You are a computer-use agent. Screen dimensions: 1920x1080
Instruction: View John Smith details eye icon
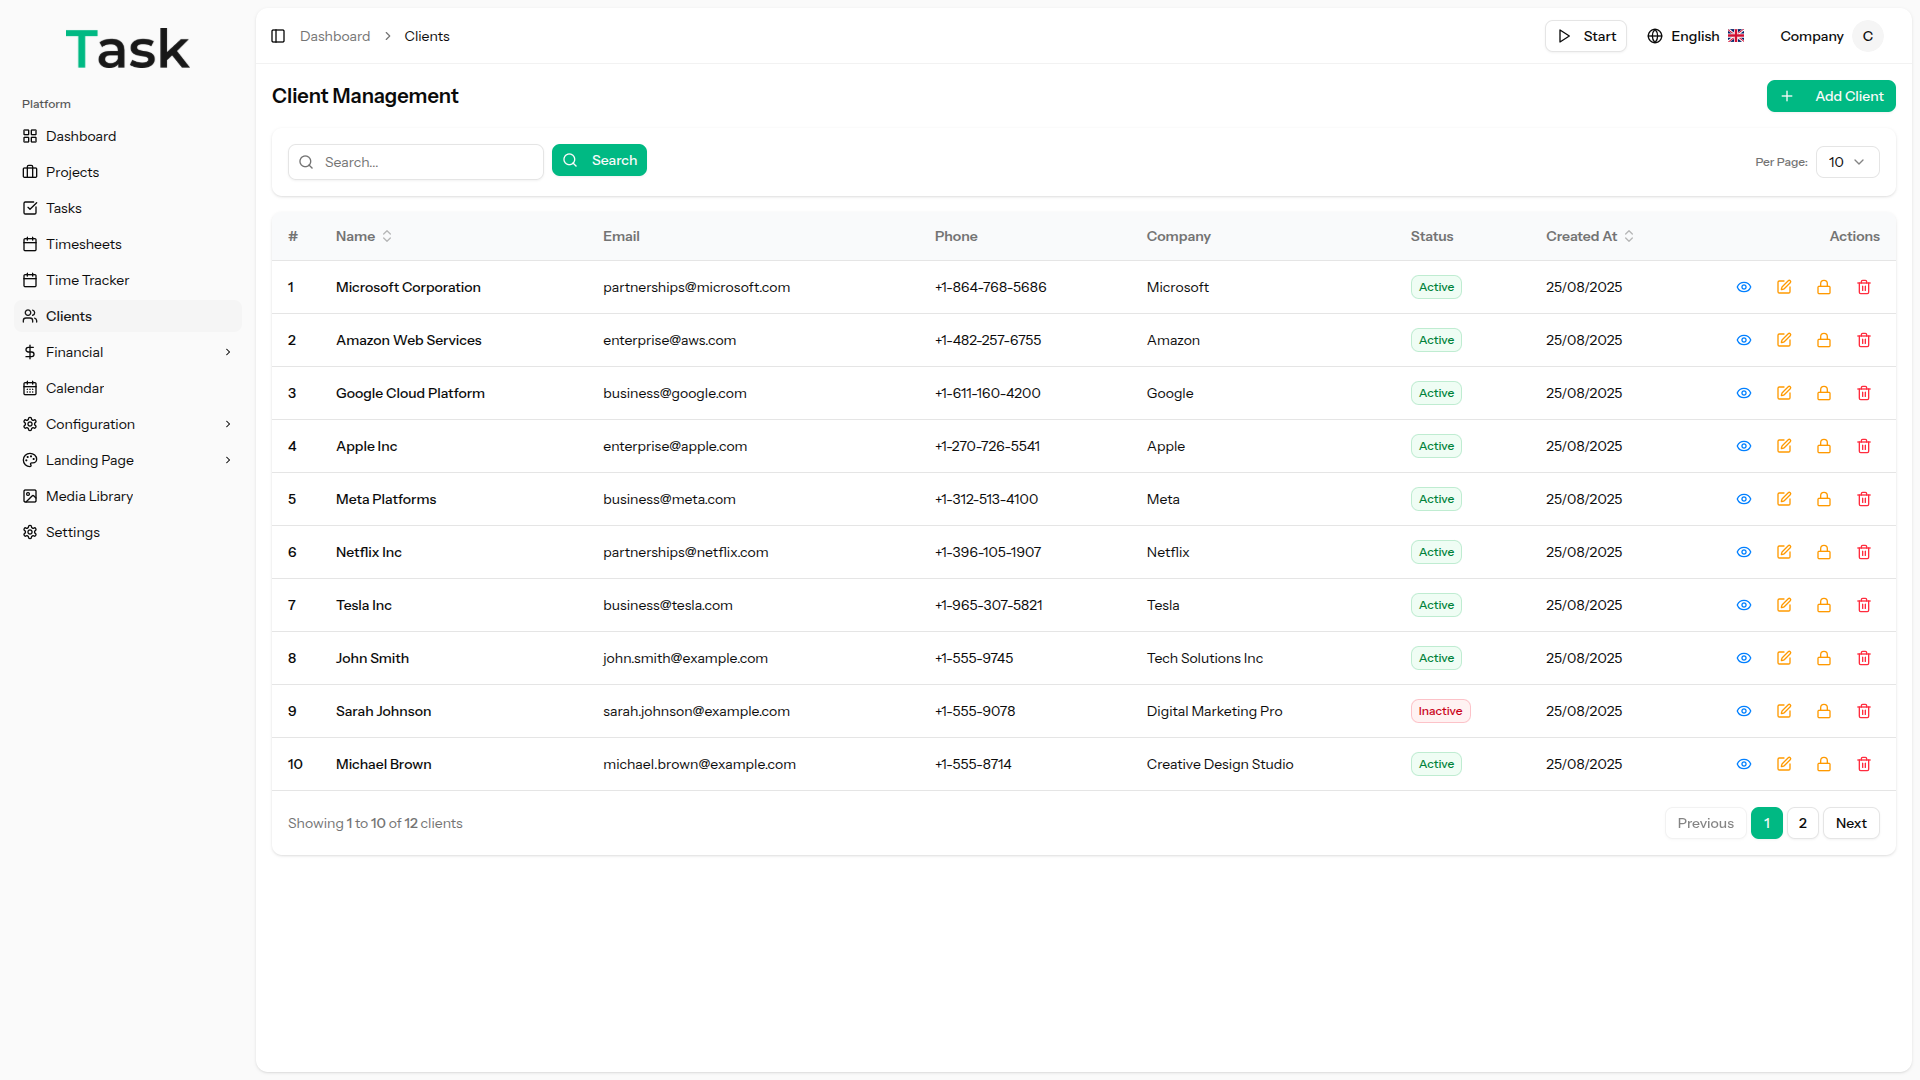(x=1744, y=658)
